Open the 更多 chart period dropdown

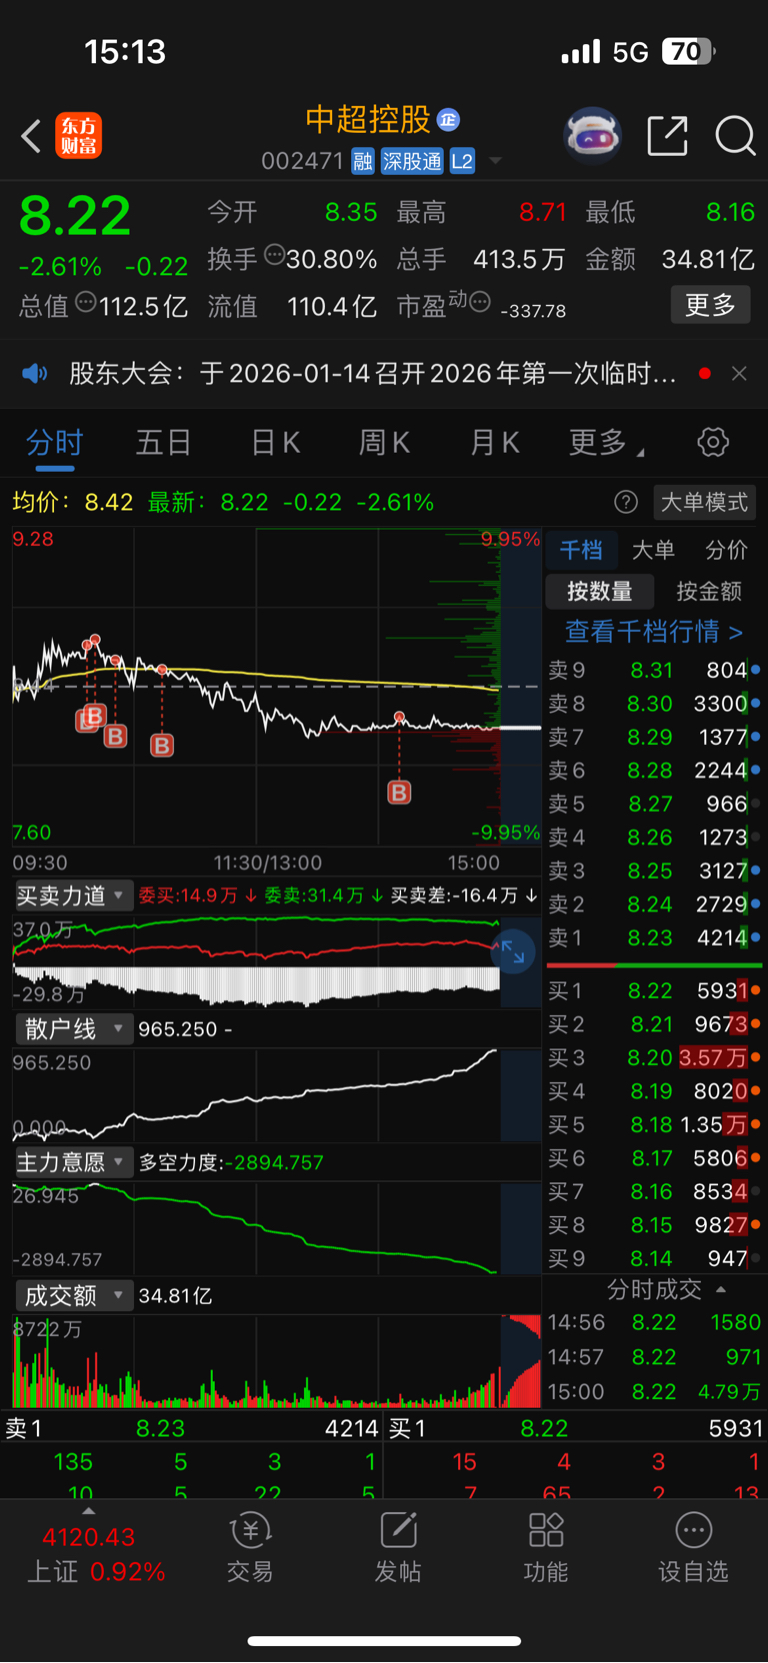607,442
